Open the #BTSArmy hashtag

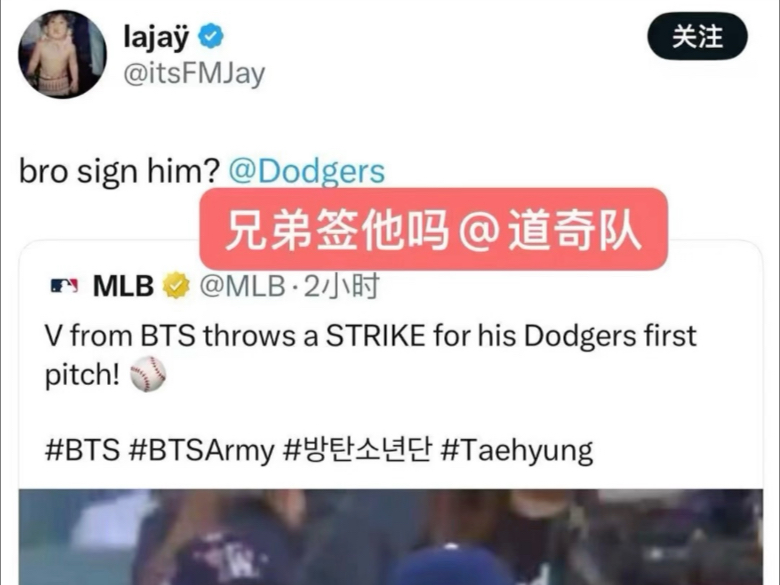point(201,451)
